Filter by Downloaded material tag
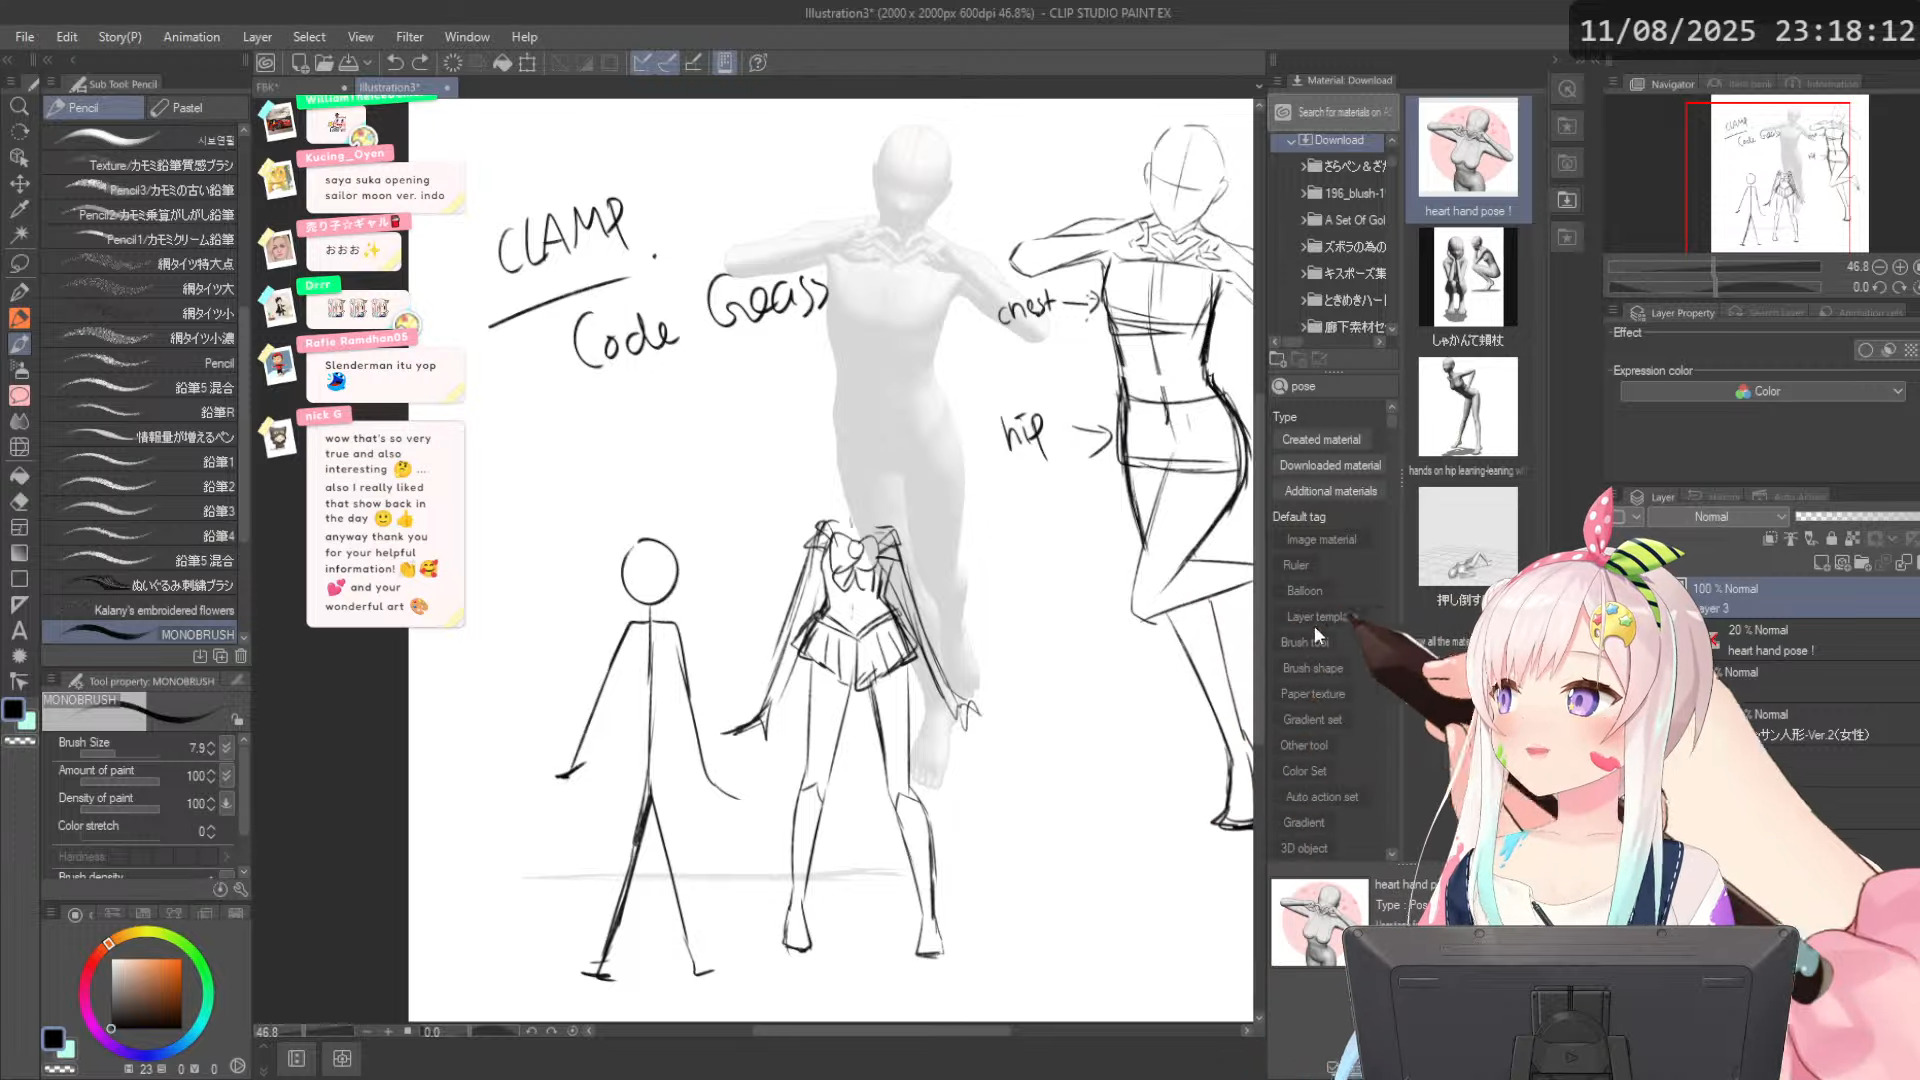Viewport: 1920px width, 1080px height. pyautogui.click(x=1330, y=466)
